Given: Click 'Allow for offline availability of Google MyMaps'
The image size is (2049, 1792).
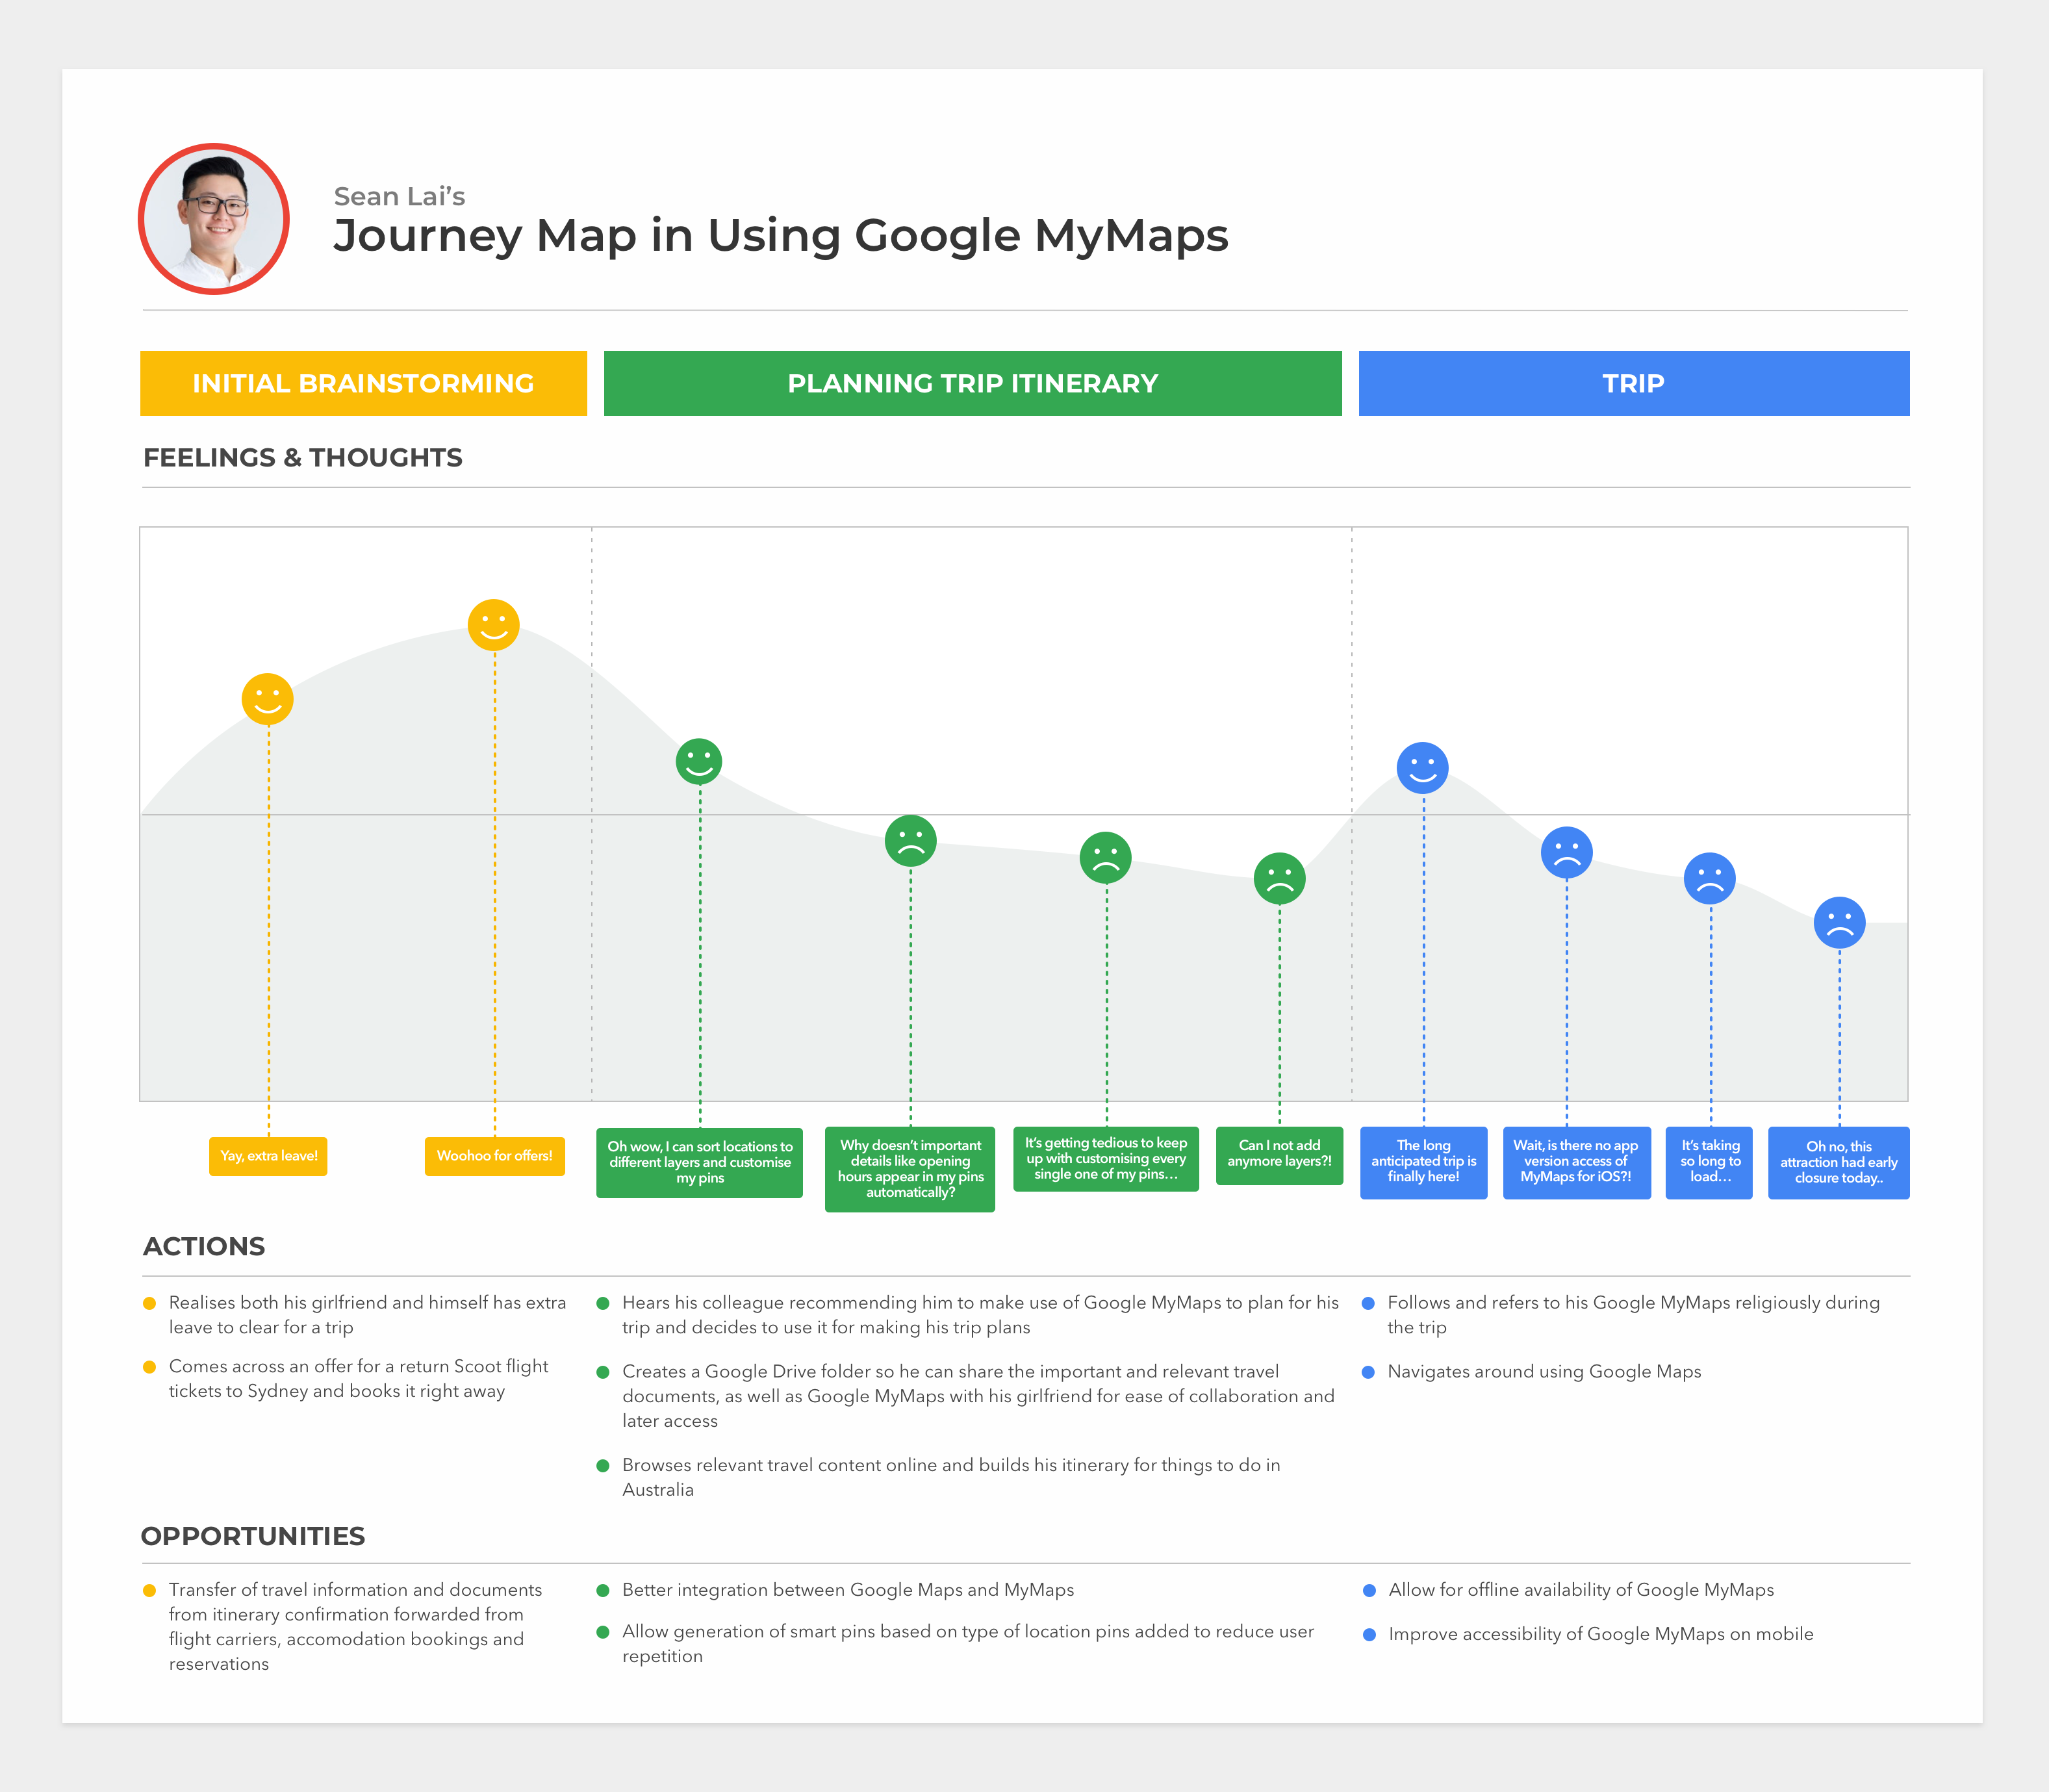Looking at the screenshot, I should pyautogui.click(x=1581, y=1590).
